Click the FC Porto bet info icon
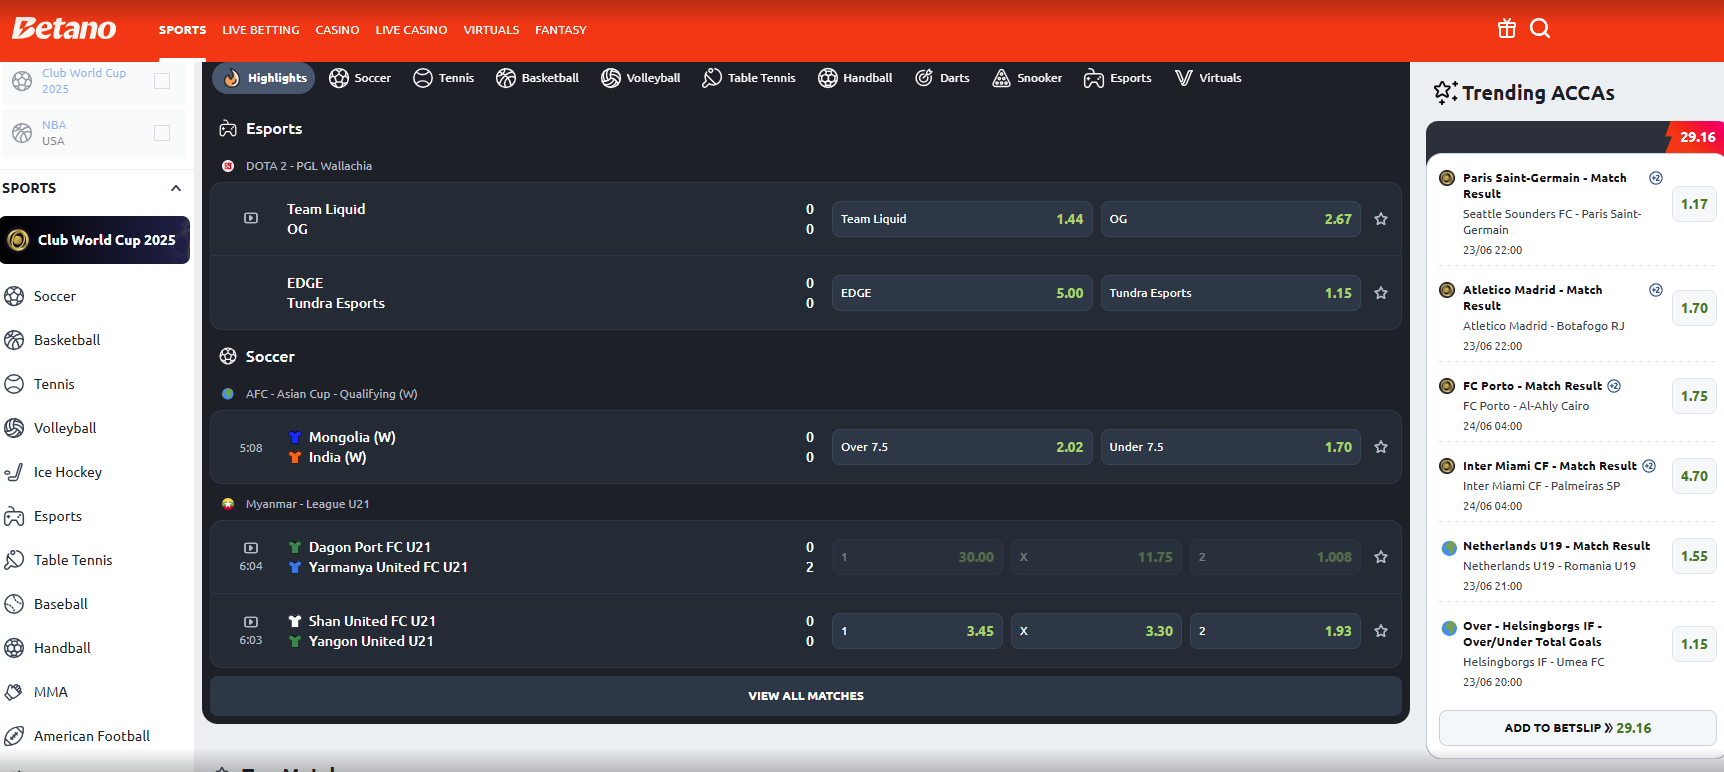This screenshot has height=772, width=1724. coord(1614,386)
